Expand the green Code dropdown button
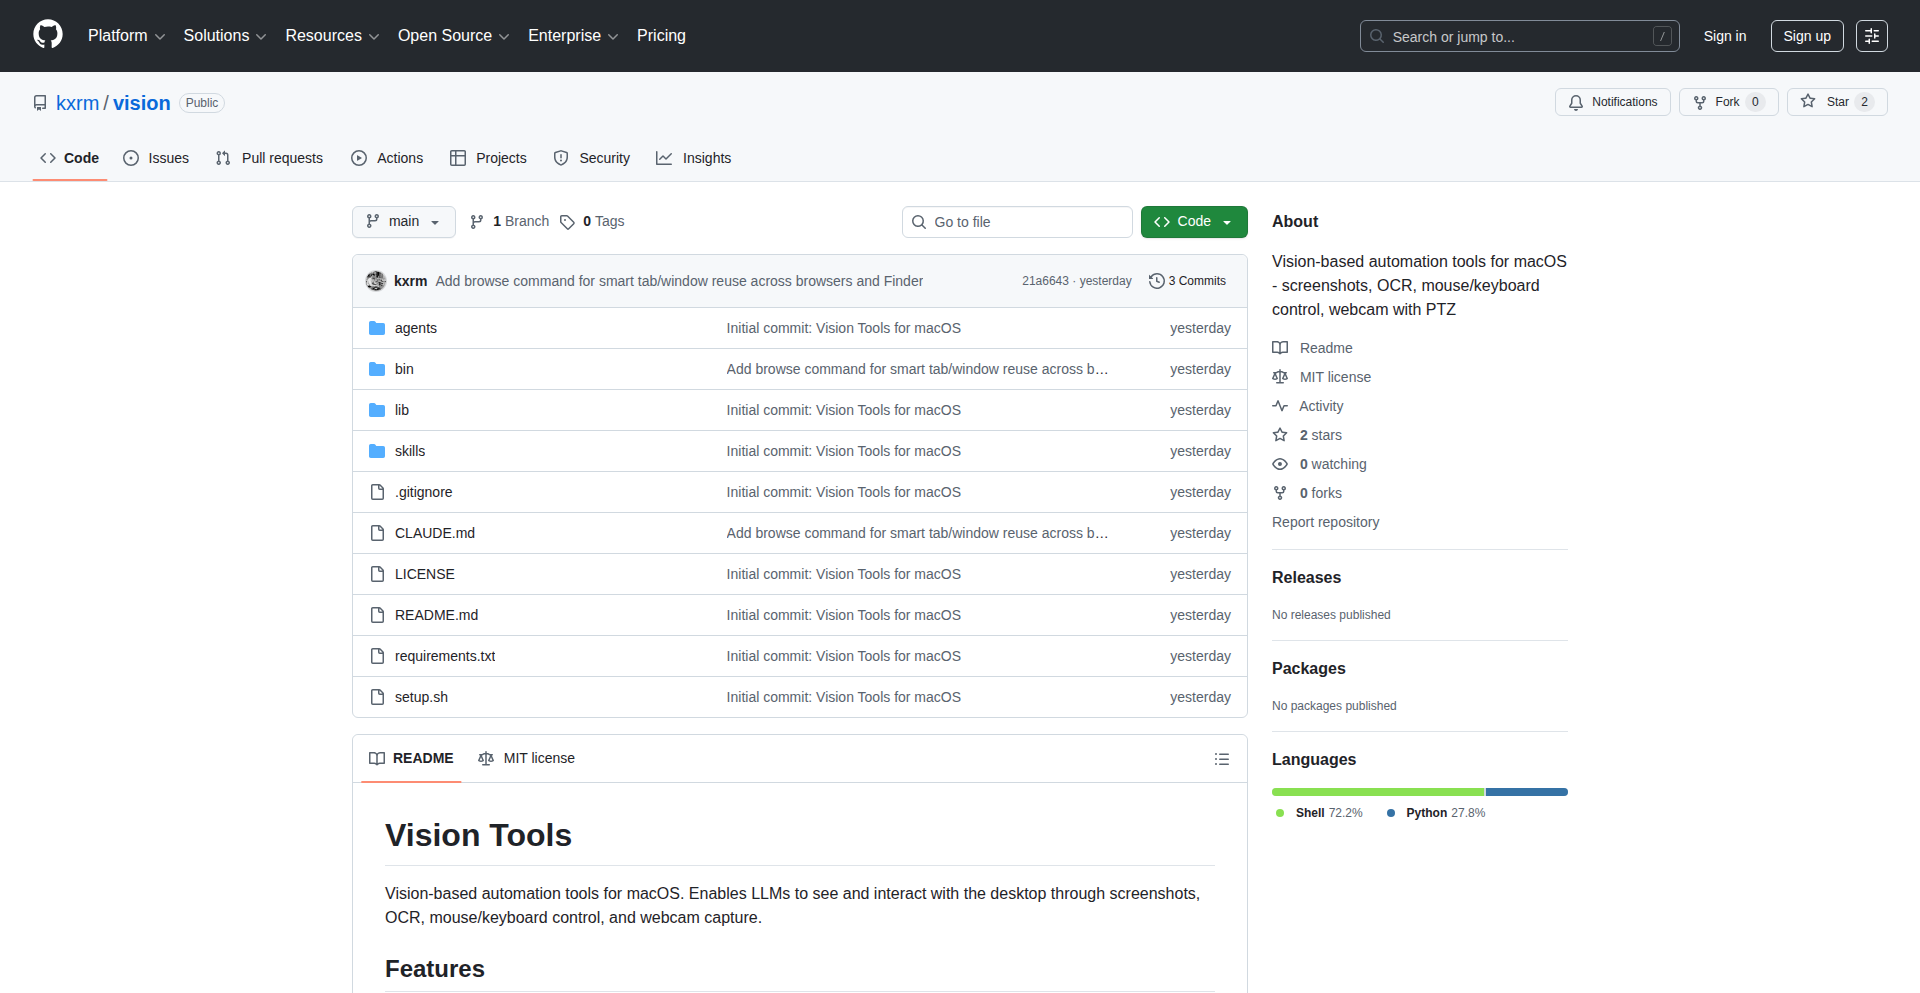1920x993 pixels. (1193, 222)
